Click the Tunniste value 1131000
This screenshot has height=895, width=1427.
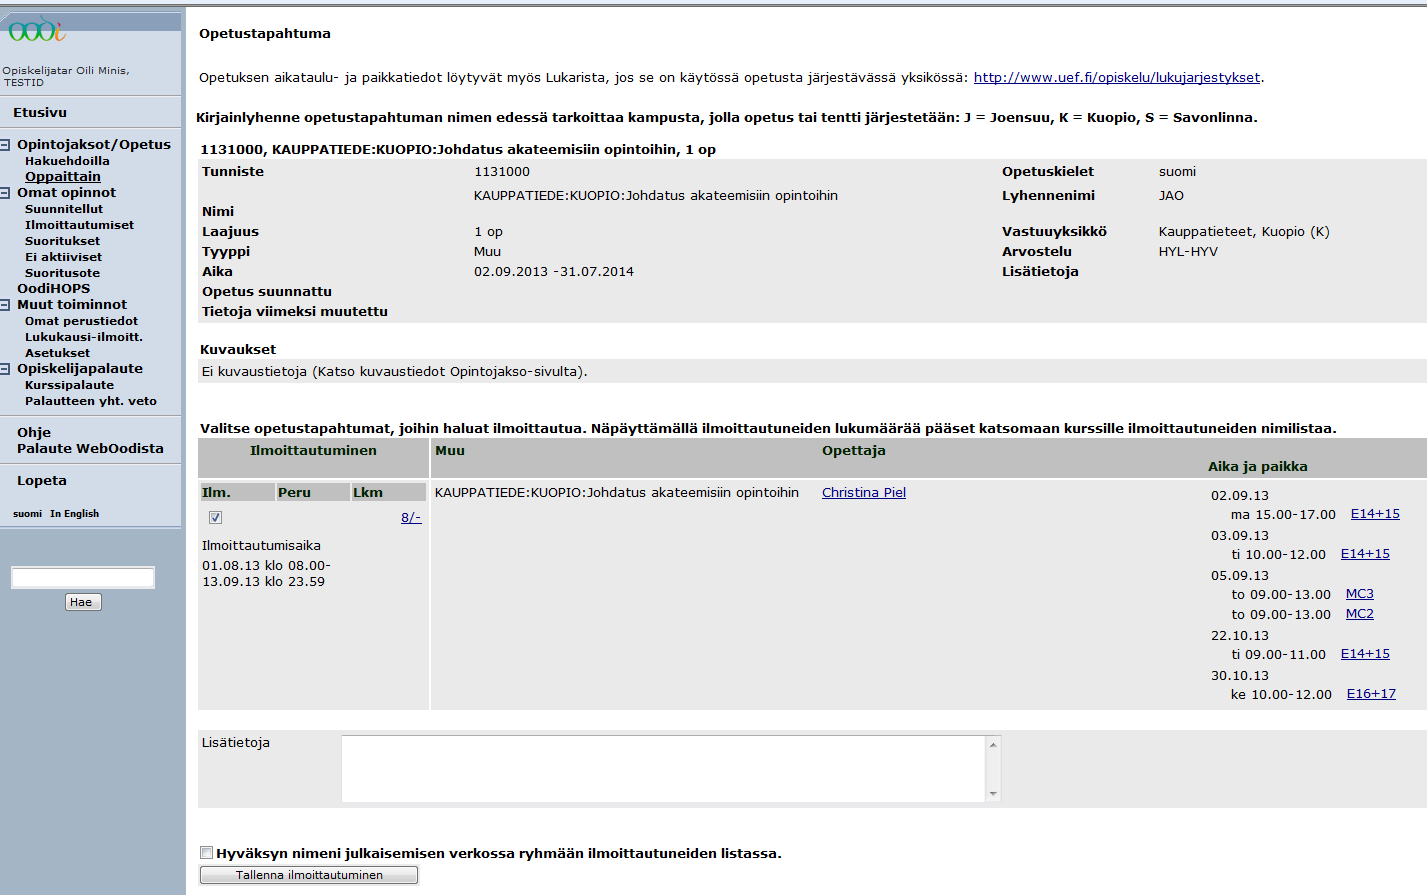502,172
